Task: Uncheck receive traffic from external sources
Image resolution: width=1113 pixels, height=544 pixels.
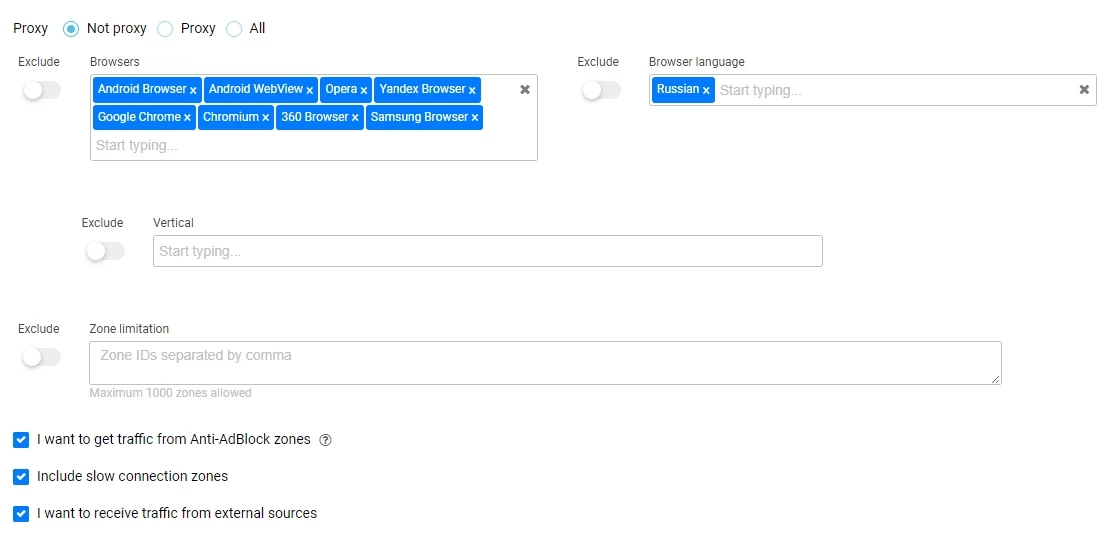Action: [21, 513]
